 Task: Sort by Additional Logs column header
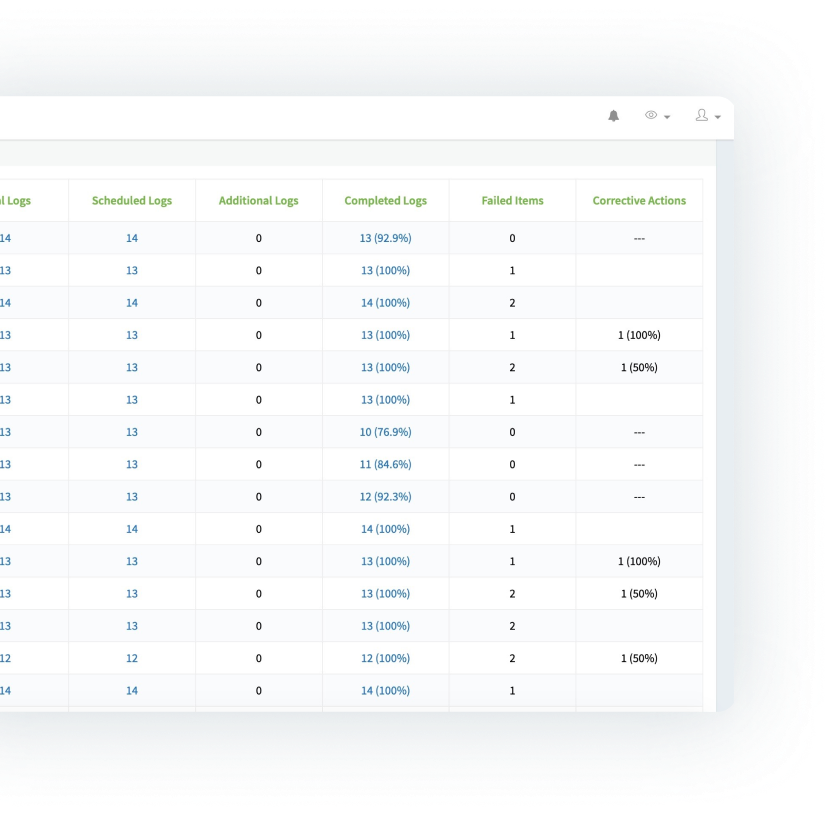(x=259, y=200)
